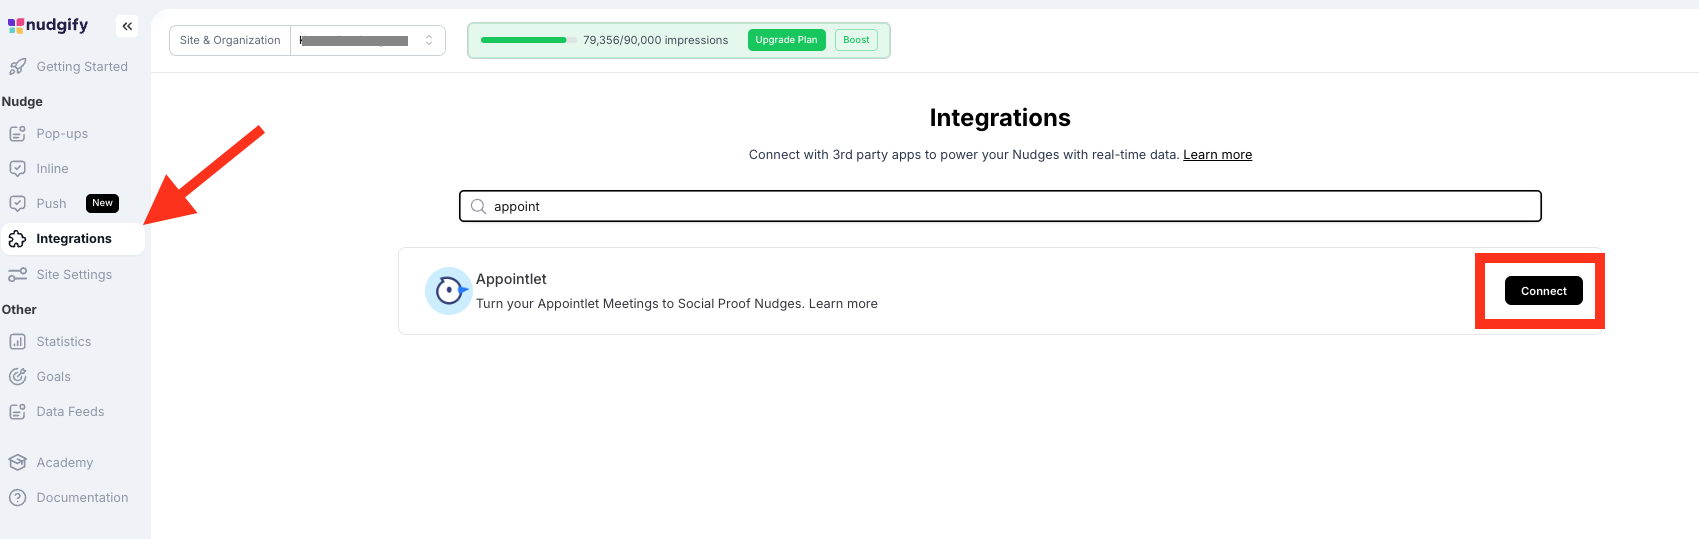Click the Appointlet logo icon
The width and height of the screenshot is (1699, 539).
point(449,291)
